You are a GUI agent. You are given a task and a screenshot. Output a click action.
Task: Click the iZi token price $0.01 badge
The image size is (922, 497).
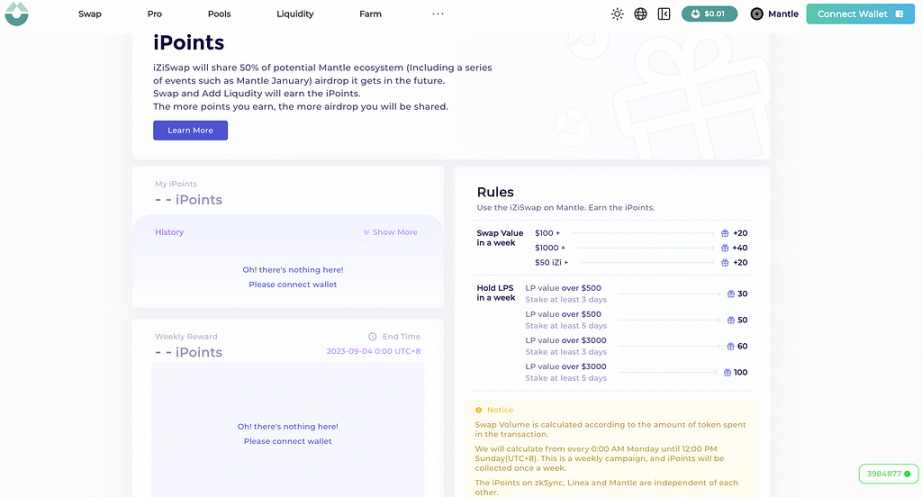(709, 14)
